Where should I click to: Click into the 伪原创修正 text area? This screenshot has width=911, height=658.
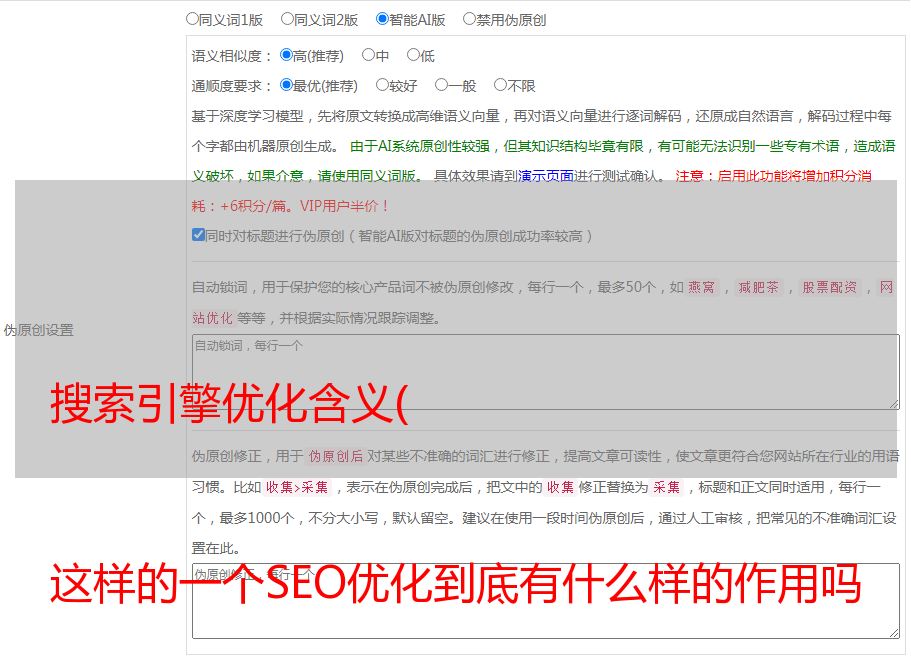point(546,601)
